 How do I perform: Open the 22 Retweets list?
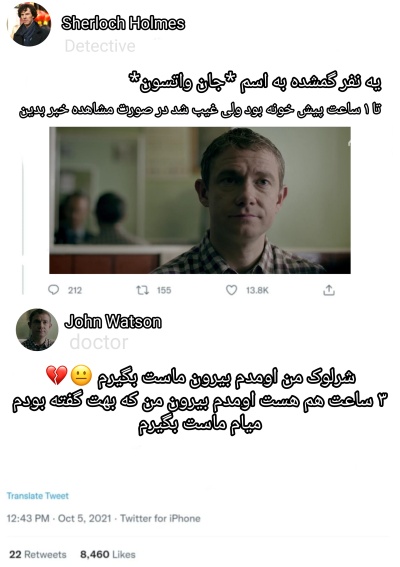point(38,554)
